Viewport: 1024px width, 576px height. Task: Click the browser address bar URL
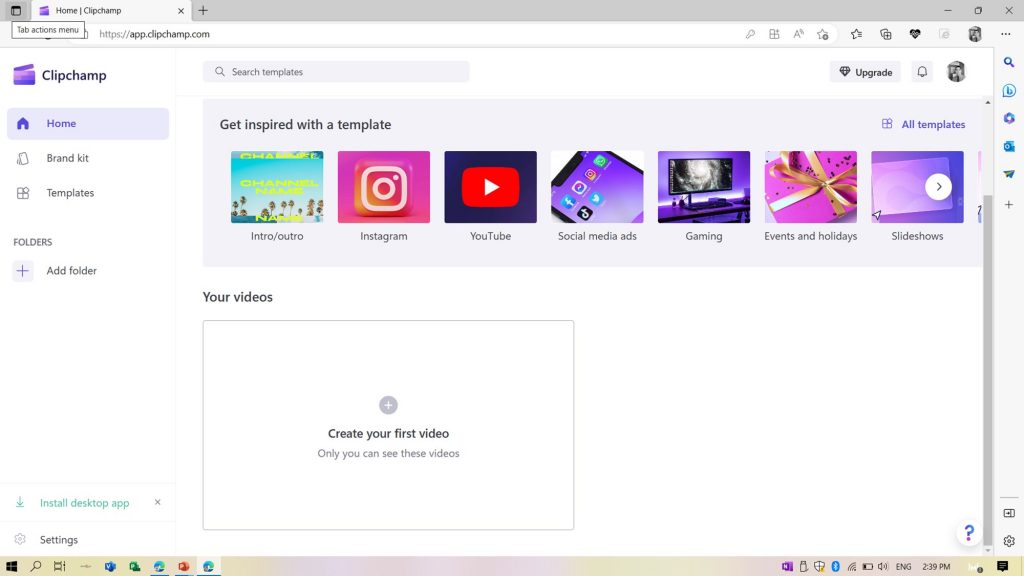(x=154, y=34)
